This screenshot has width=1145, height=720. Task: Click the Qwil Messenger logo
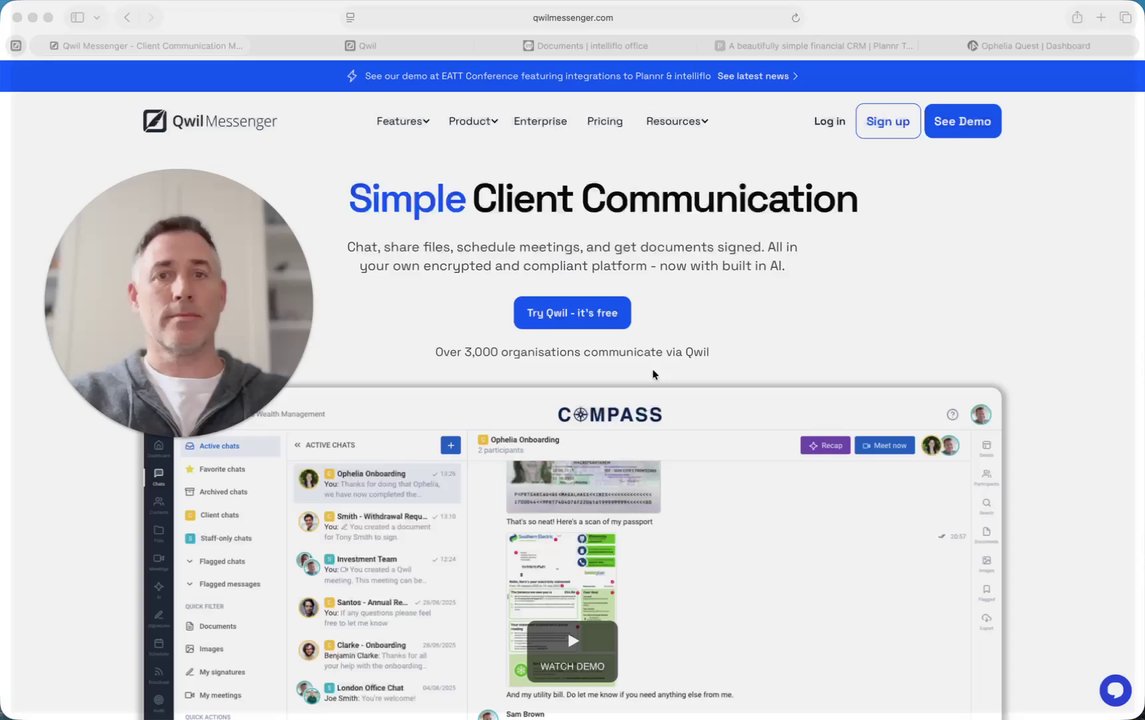[210, 121]
